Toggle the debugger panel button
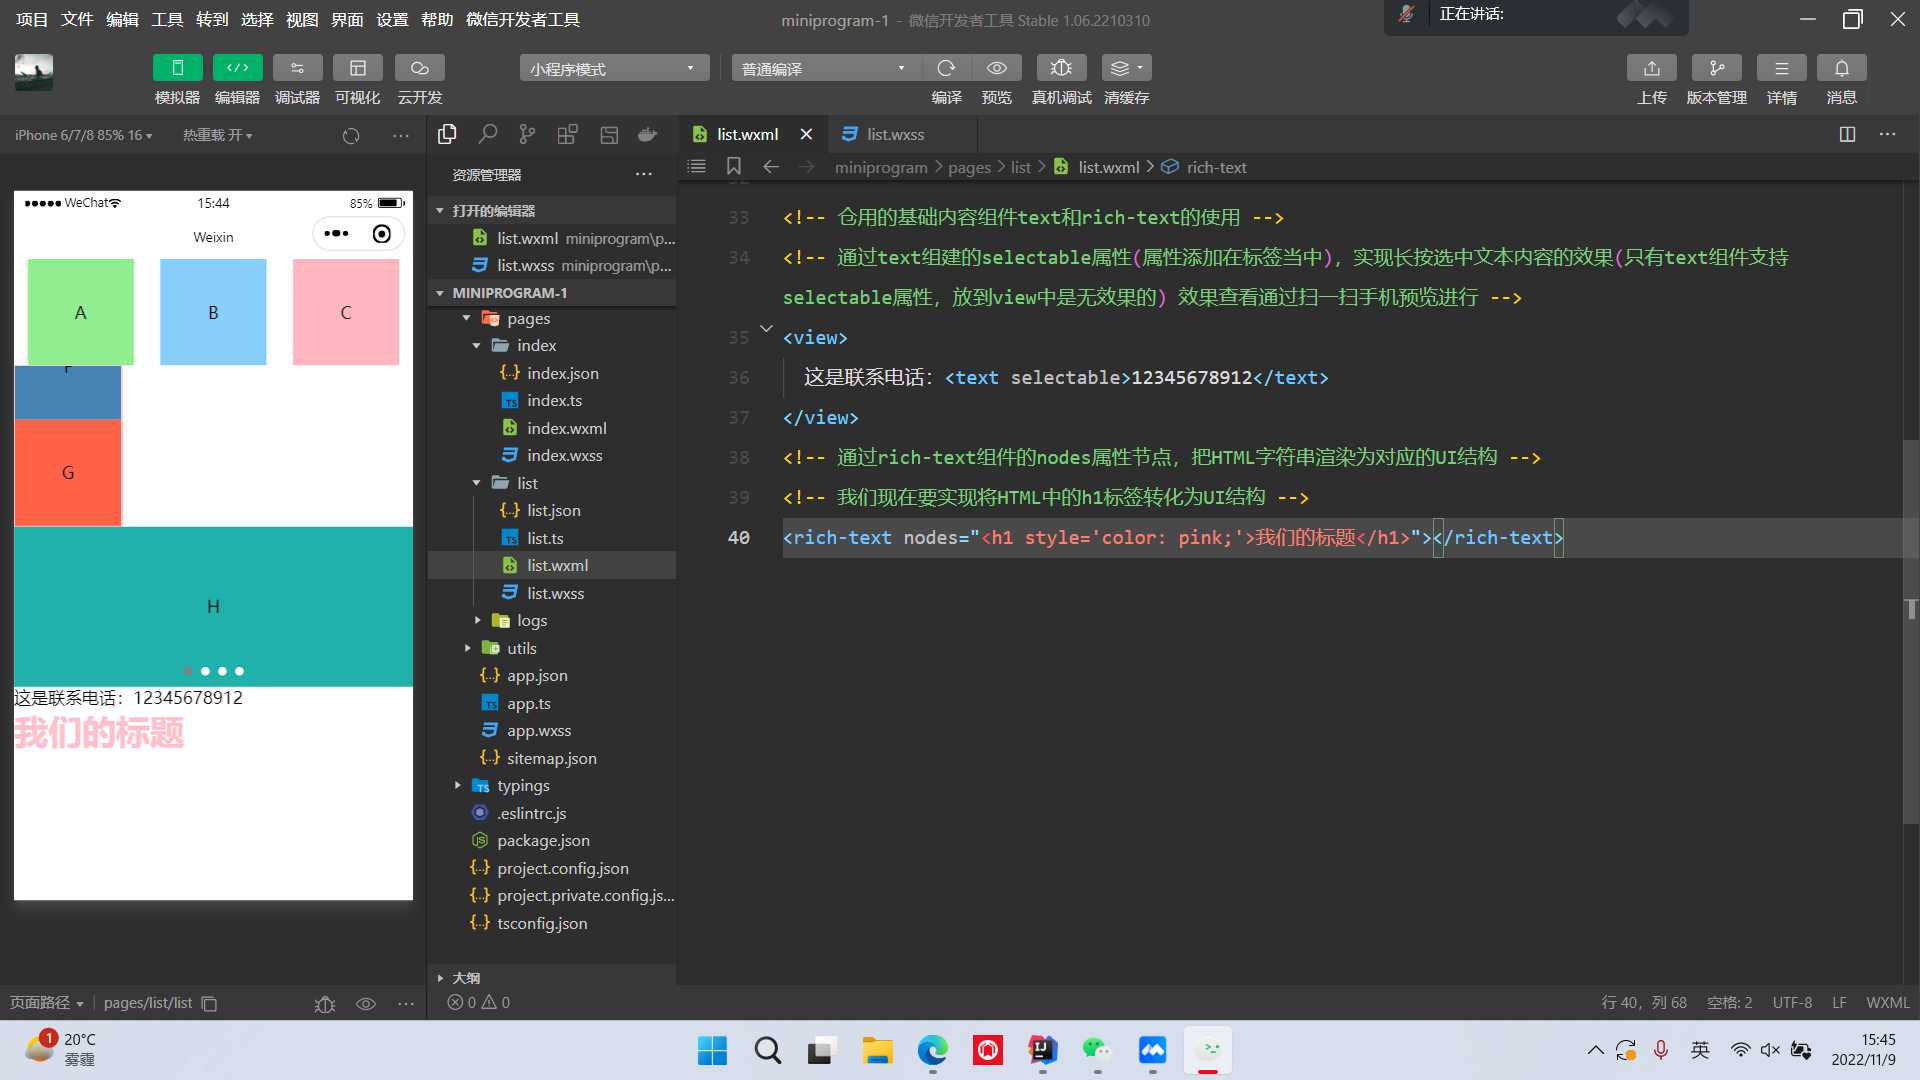 (x=297, y=68)
